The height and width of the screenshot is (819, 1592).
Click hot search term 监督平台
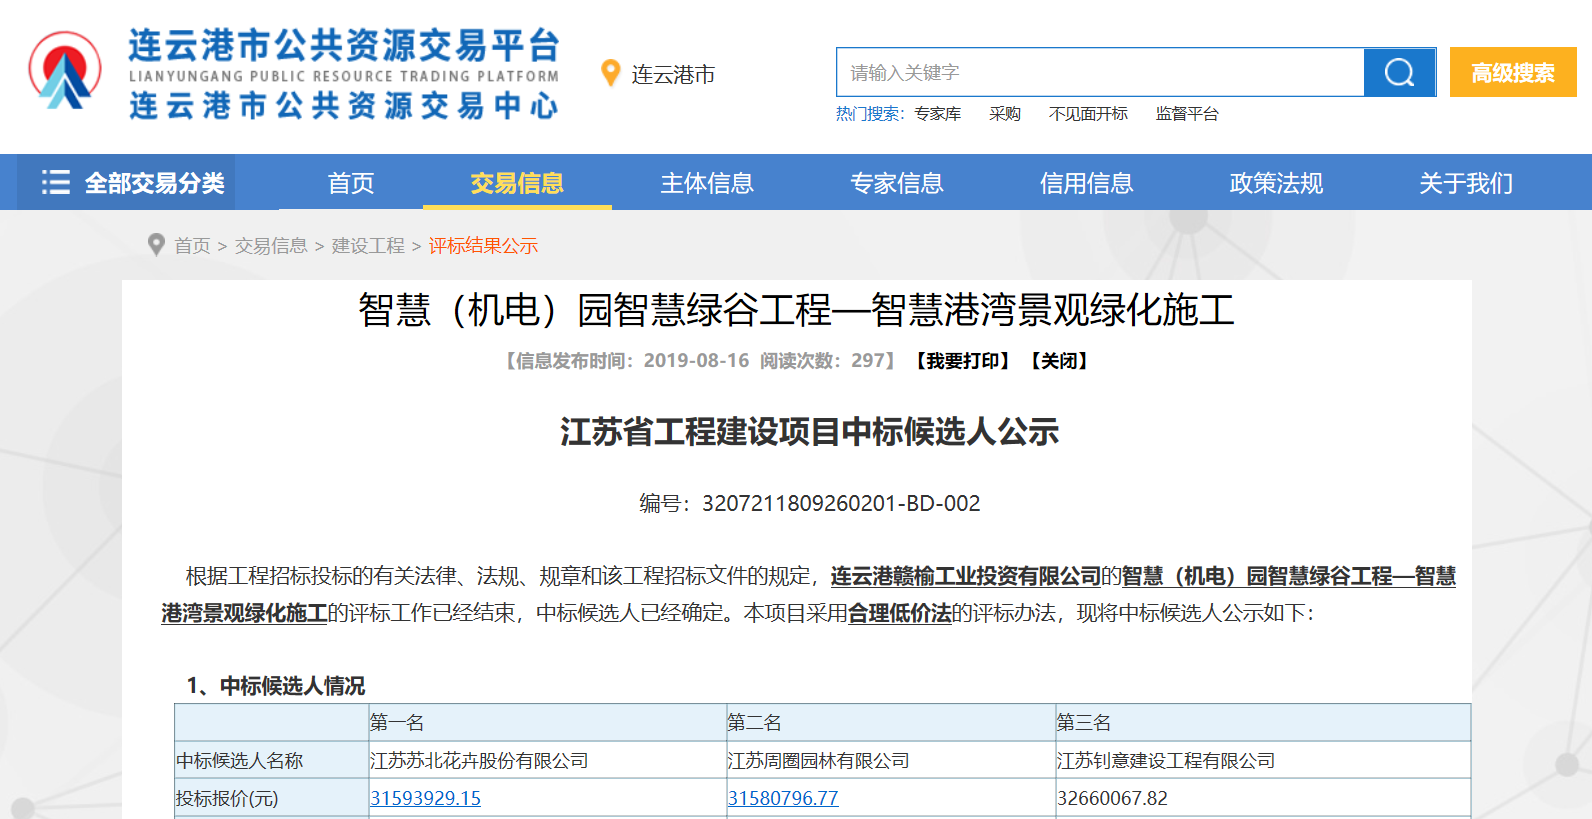(1187, 114)
